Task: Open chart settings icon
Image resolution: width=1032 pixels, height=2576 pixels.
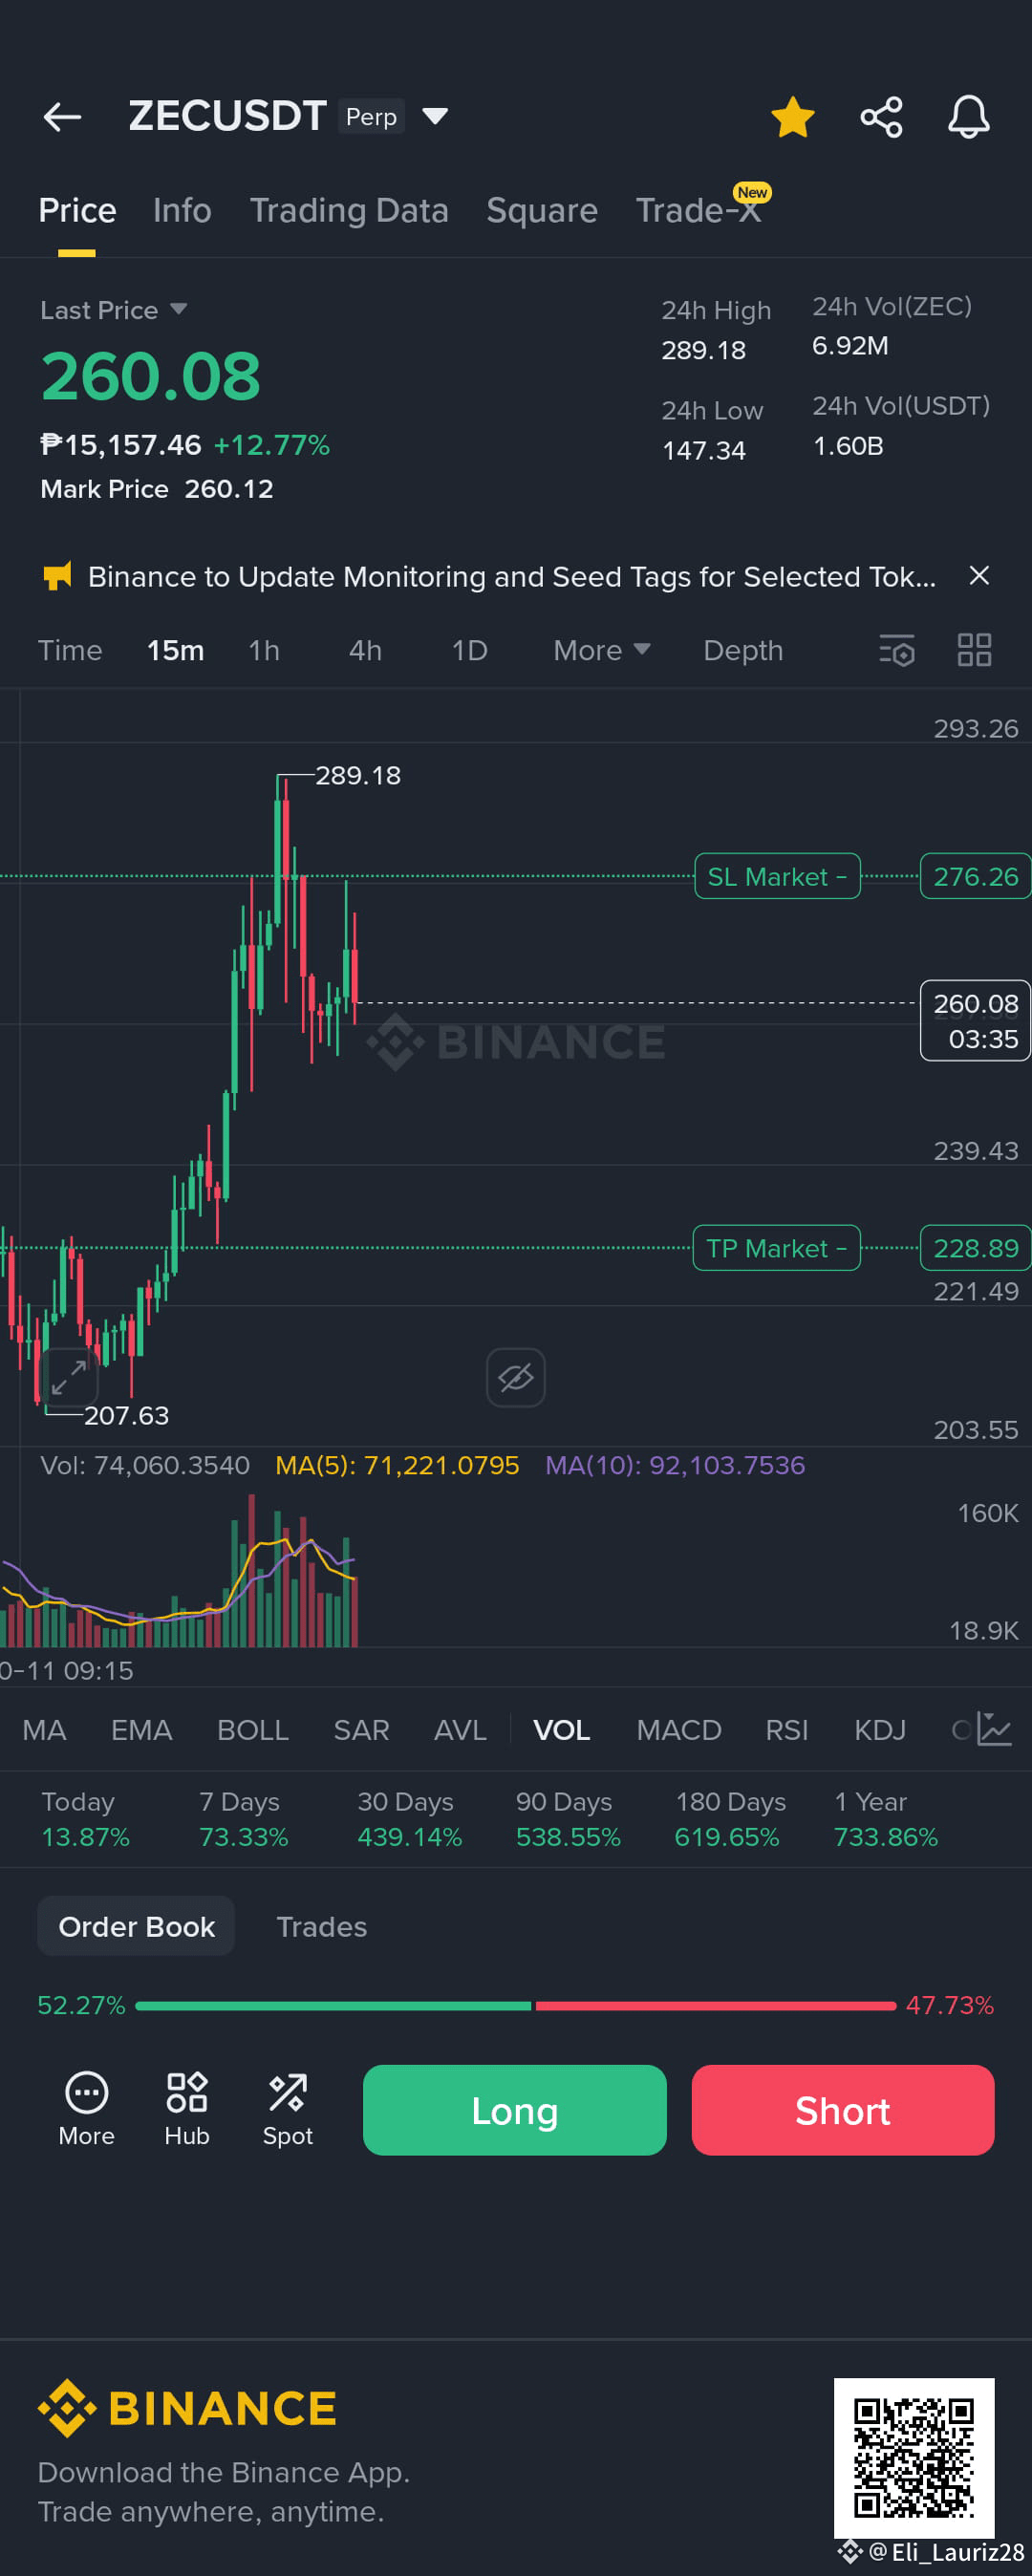Action: click(897, 651)
